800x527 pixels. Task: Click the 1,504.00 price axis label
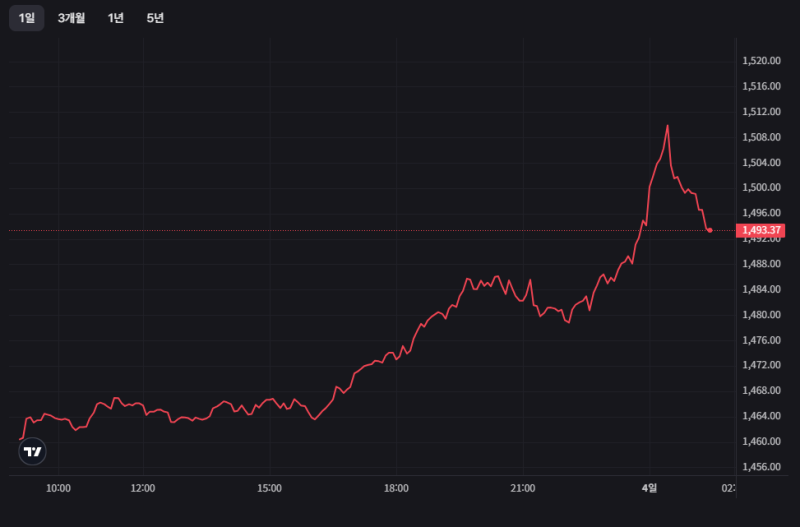[x=761, y=162]
